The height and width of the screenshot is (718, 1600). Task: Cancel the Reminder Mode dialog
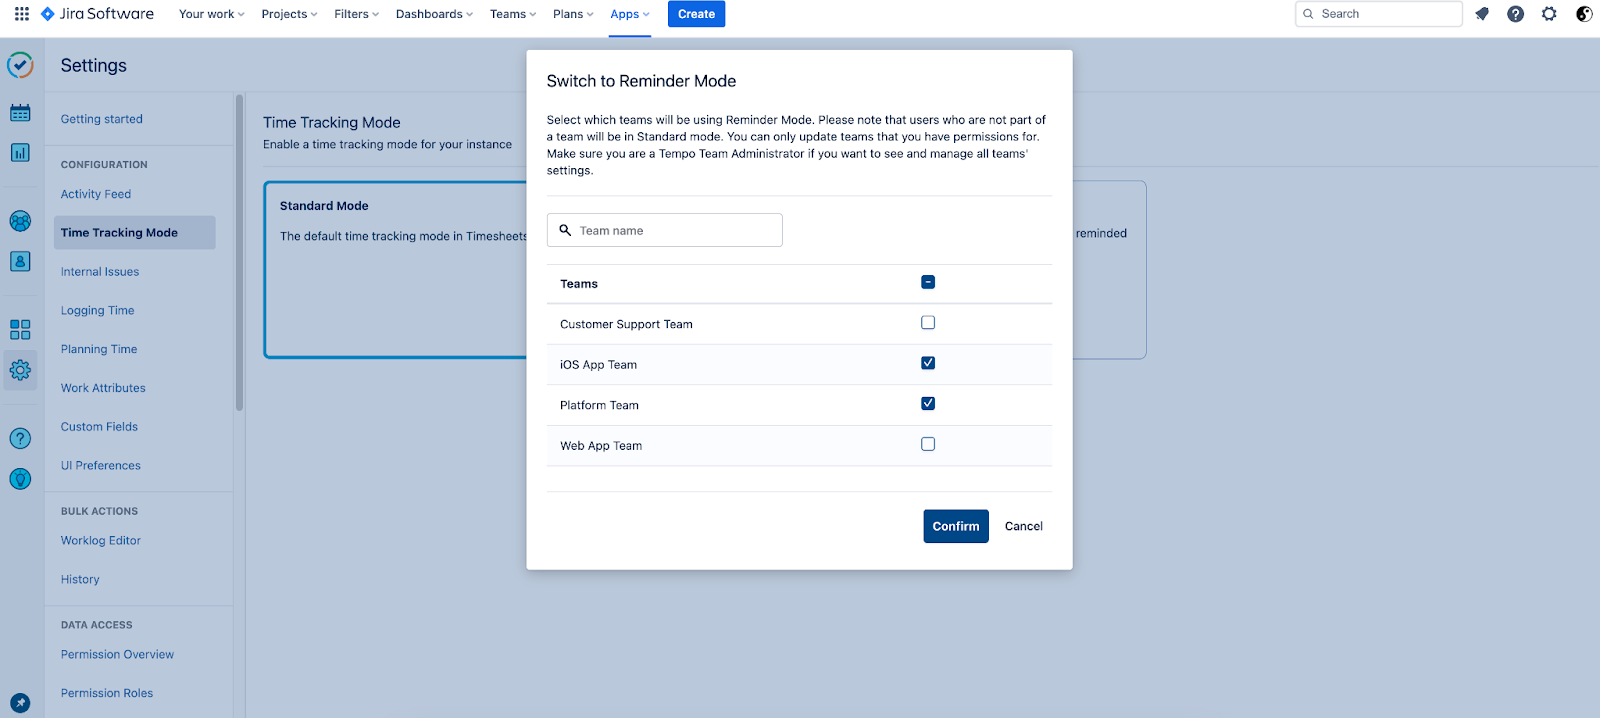tap(1023, 526)
